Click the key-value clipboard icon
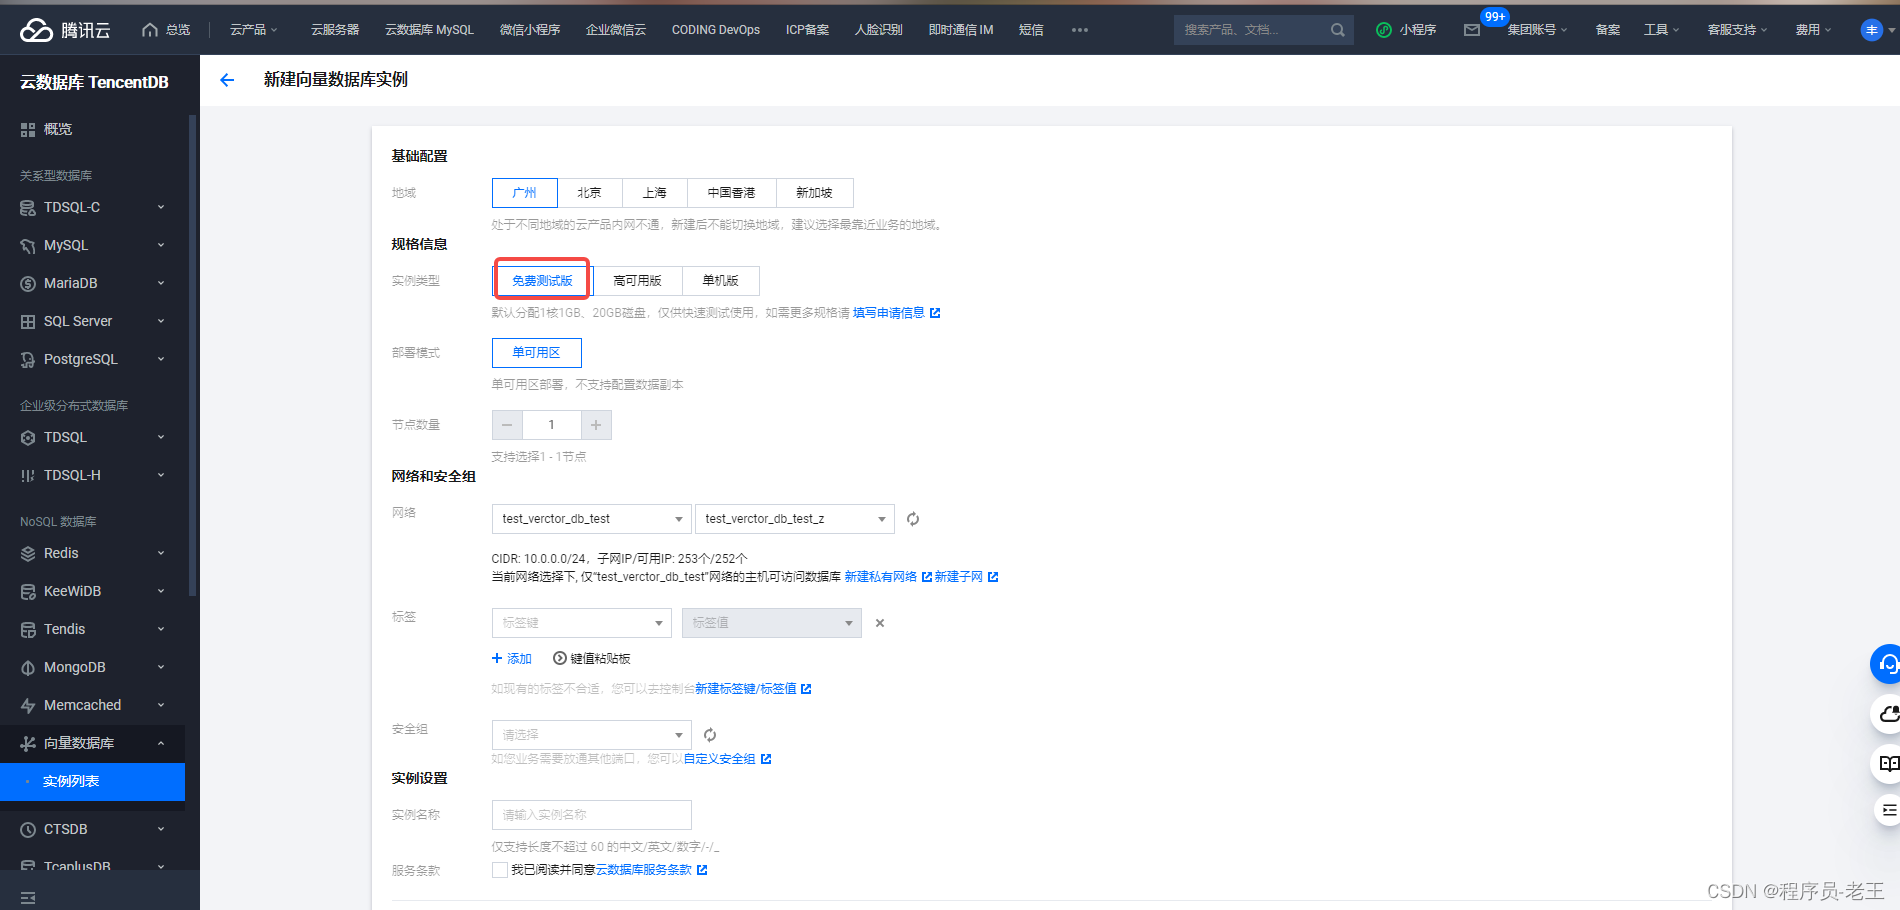This screenshot has height=910, width=1900. point(559,658)
